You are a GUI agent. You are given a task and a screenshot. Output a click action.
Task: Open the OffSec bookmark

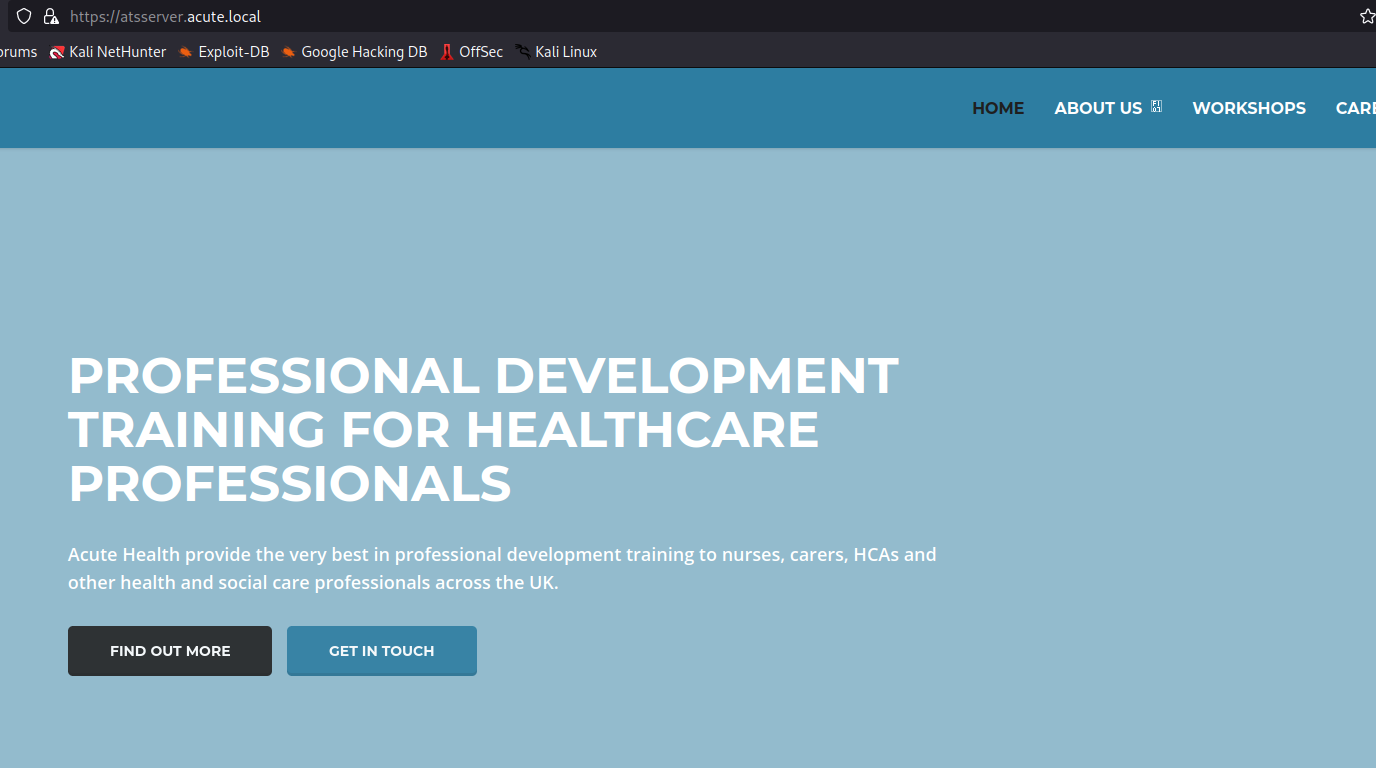pyautogui.click(x=472, y=52)
